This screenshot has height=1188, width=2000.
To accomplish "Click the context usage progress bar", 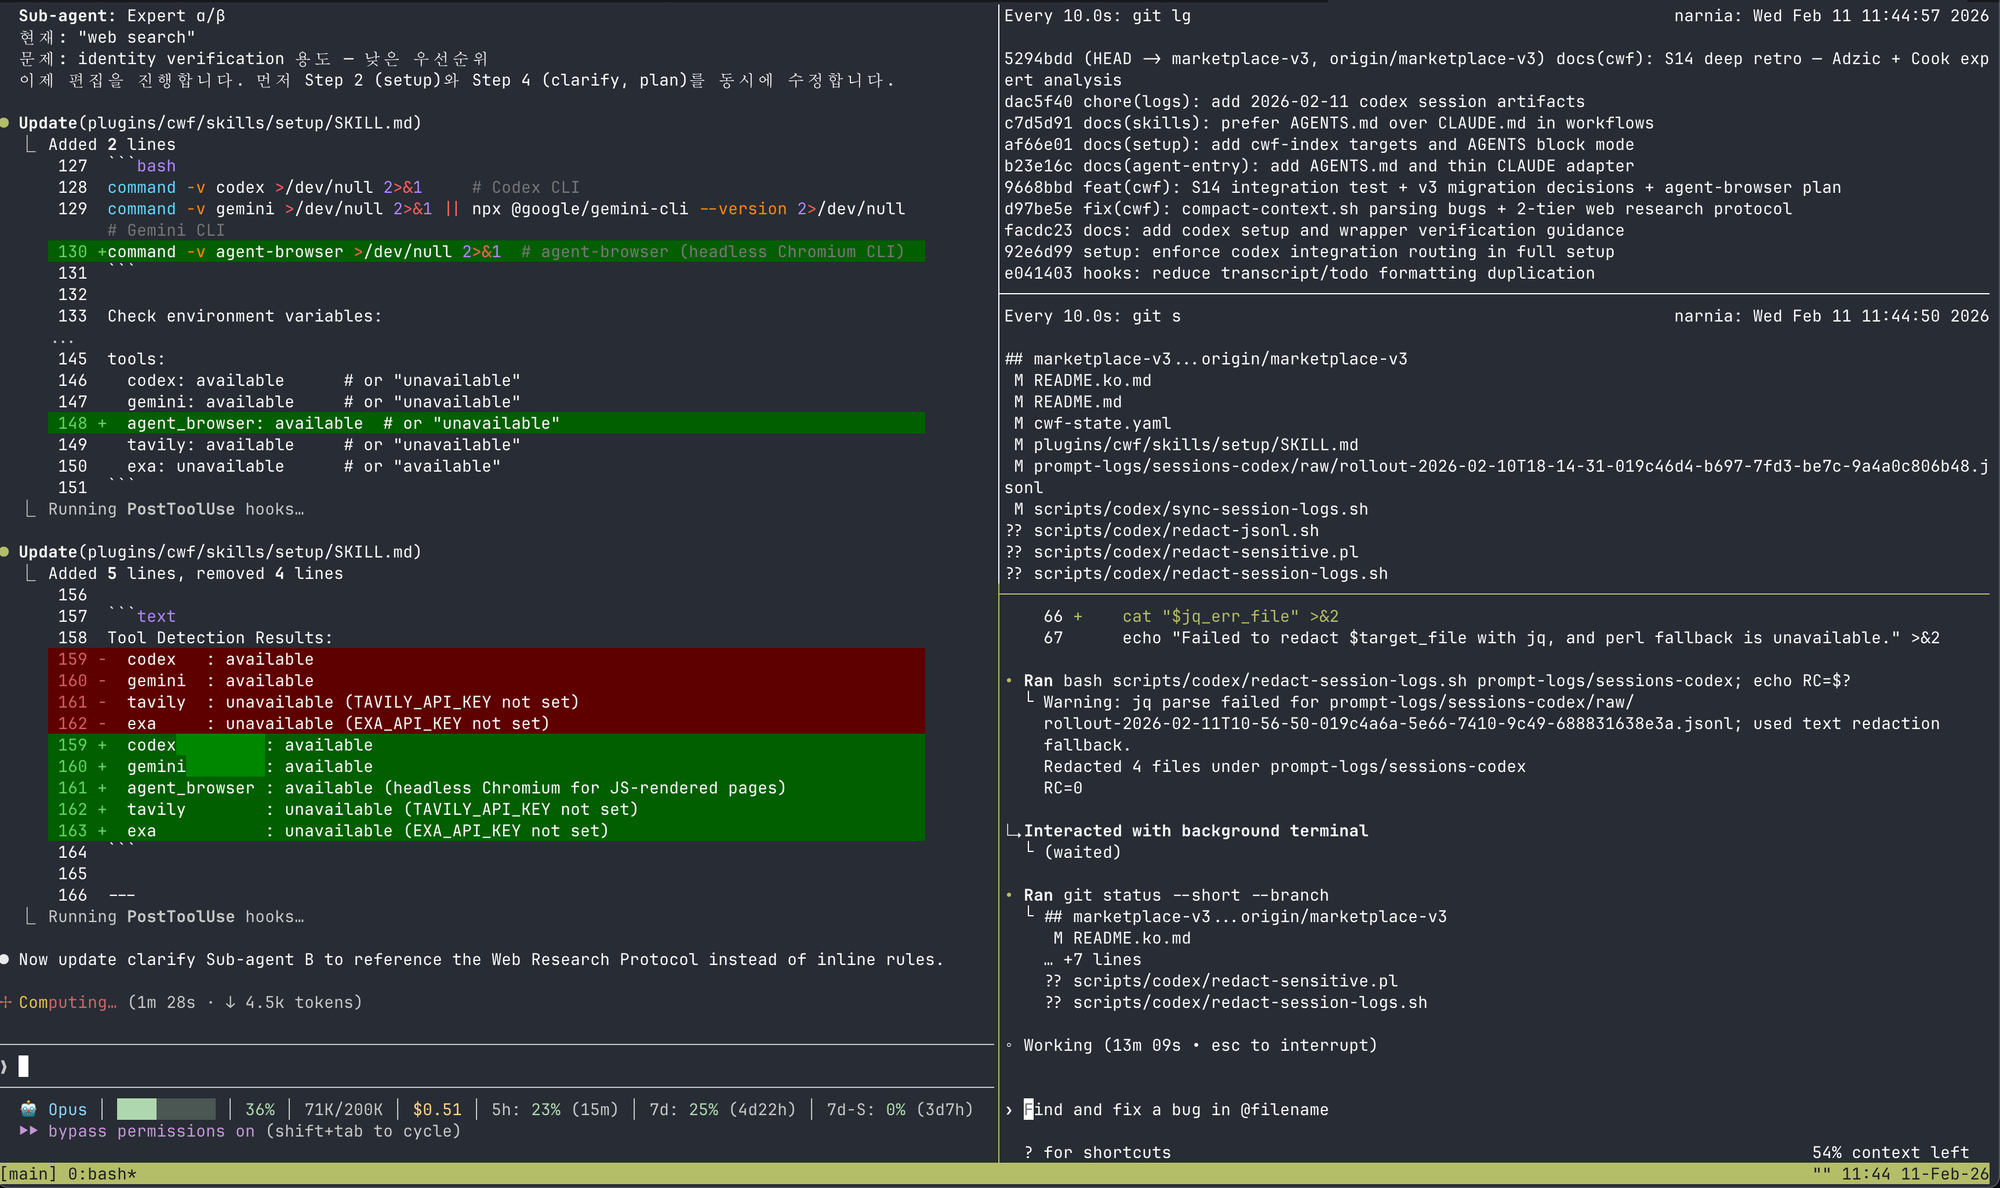I will pyautogui.click(x=165, y=1109).
